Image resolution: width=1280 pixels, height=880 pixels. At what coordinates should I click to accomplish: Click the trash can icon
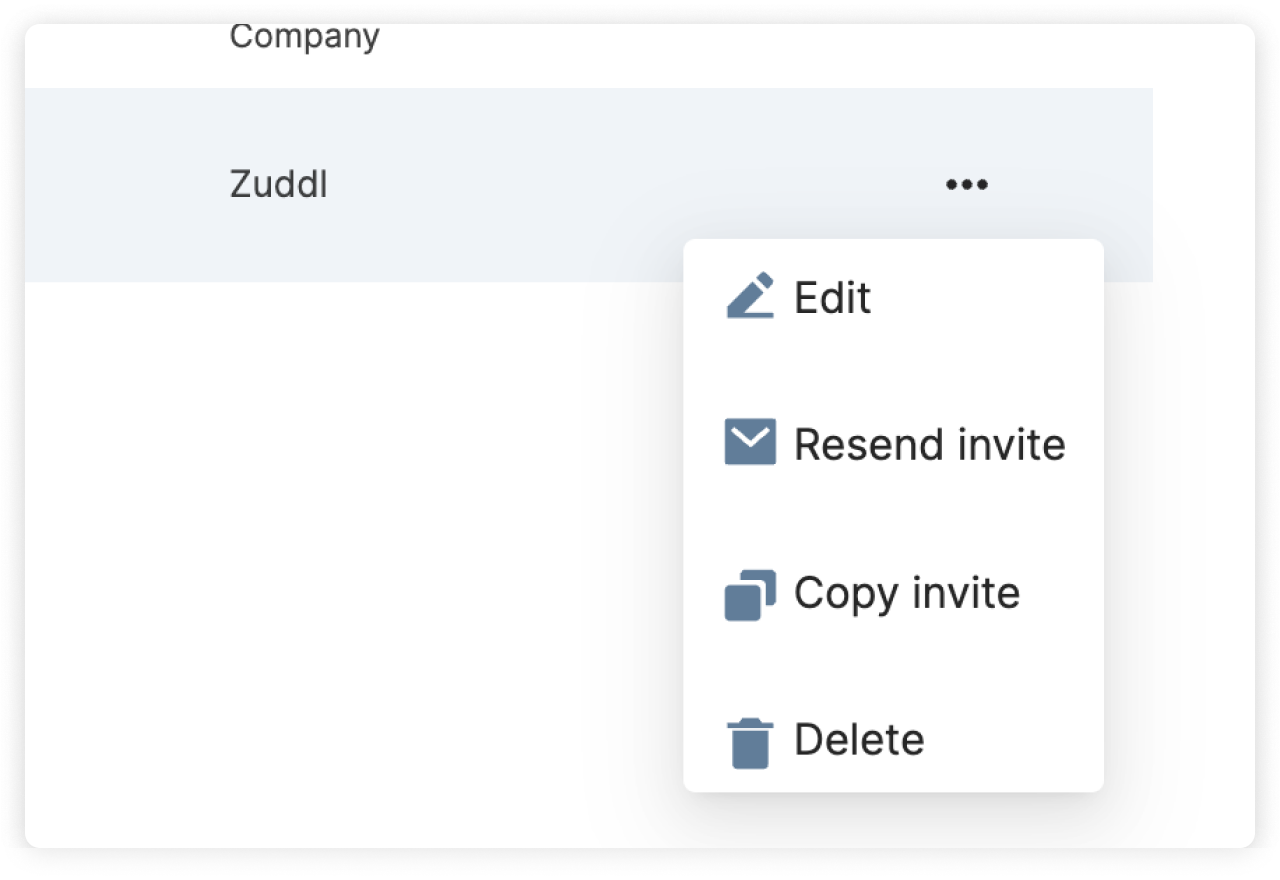[x=750, y=742]
